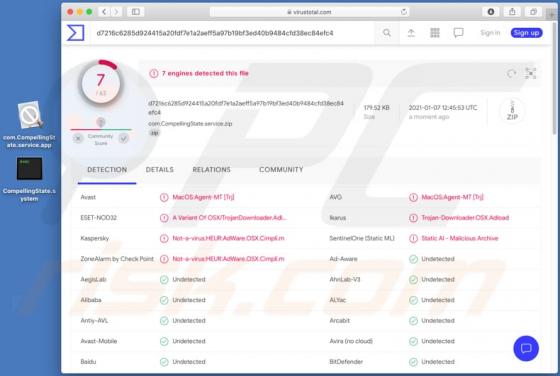
Task: Click the page vertical scrollbar
Action: [555, 79]
